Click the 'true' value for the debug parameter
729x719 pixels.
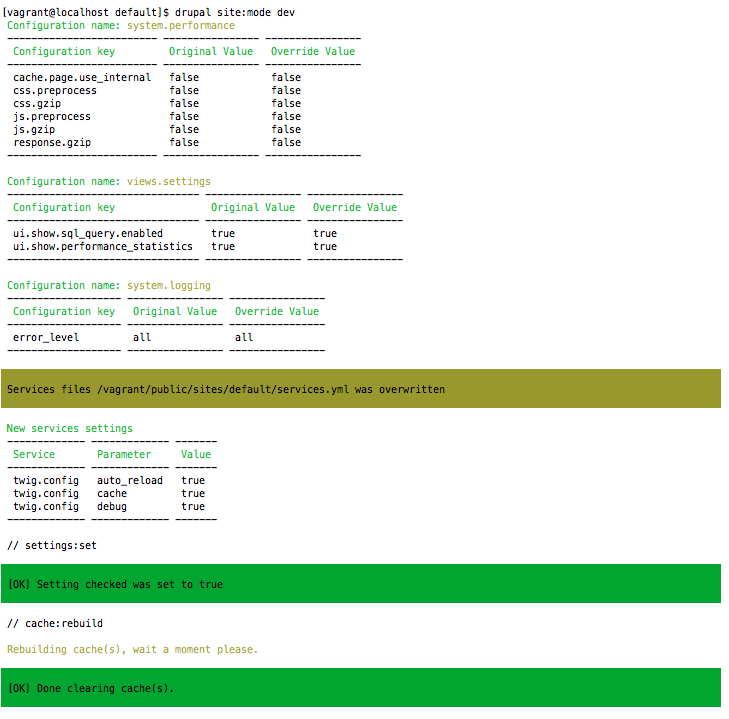coord(193,506)
